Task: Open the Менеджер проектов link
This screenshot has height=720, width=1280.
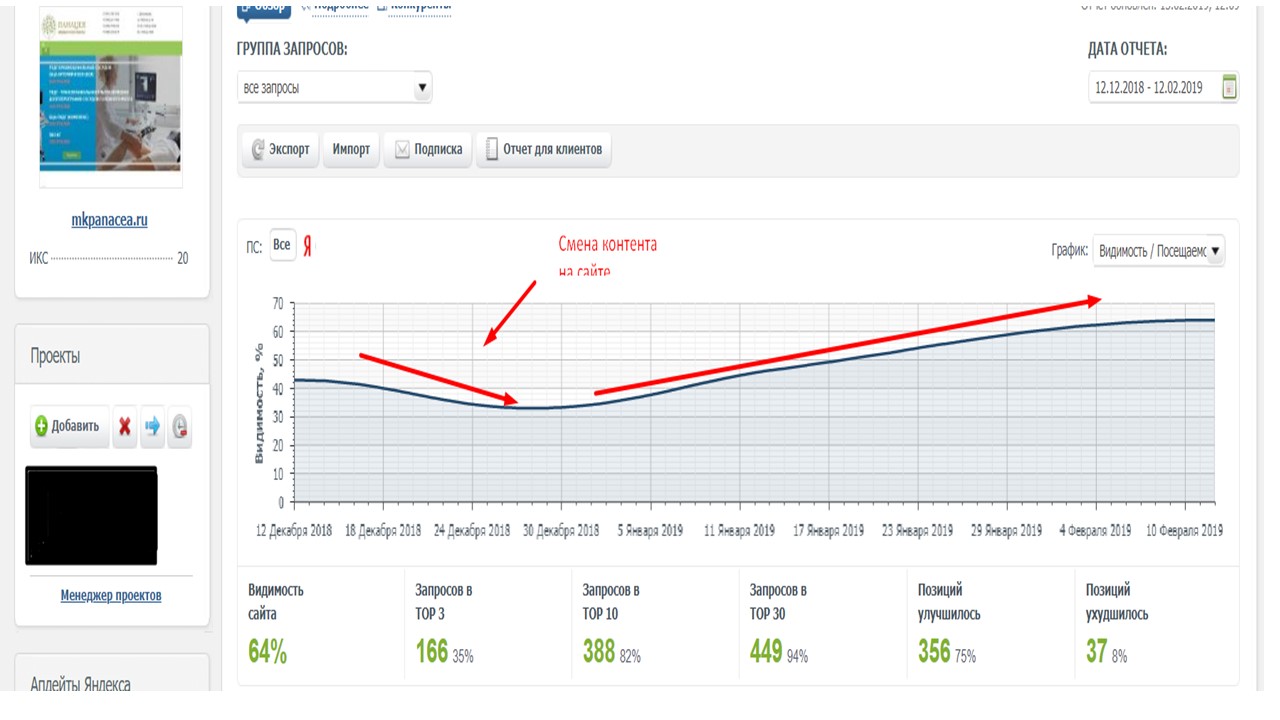Action: coord(111,595)
